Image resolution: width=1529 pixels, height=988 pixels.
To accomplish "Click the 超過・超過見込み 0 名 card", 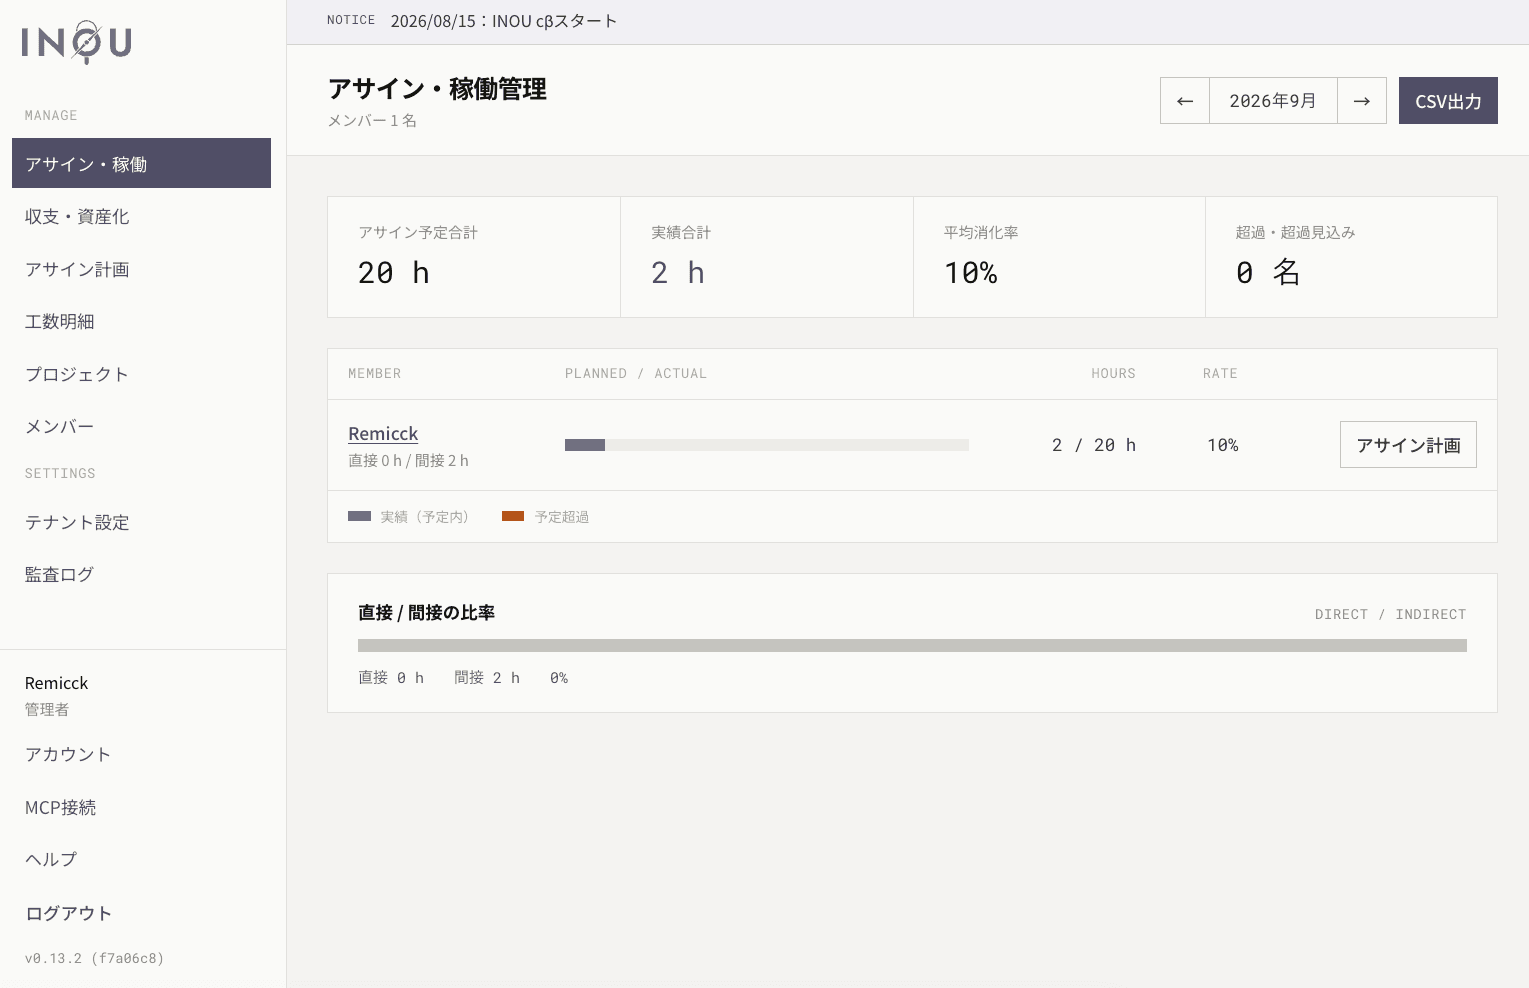I will coord(1351,257).
